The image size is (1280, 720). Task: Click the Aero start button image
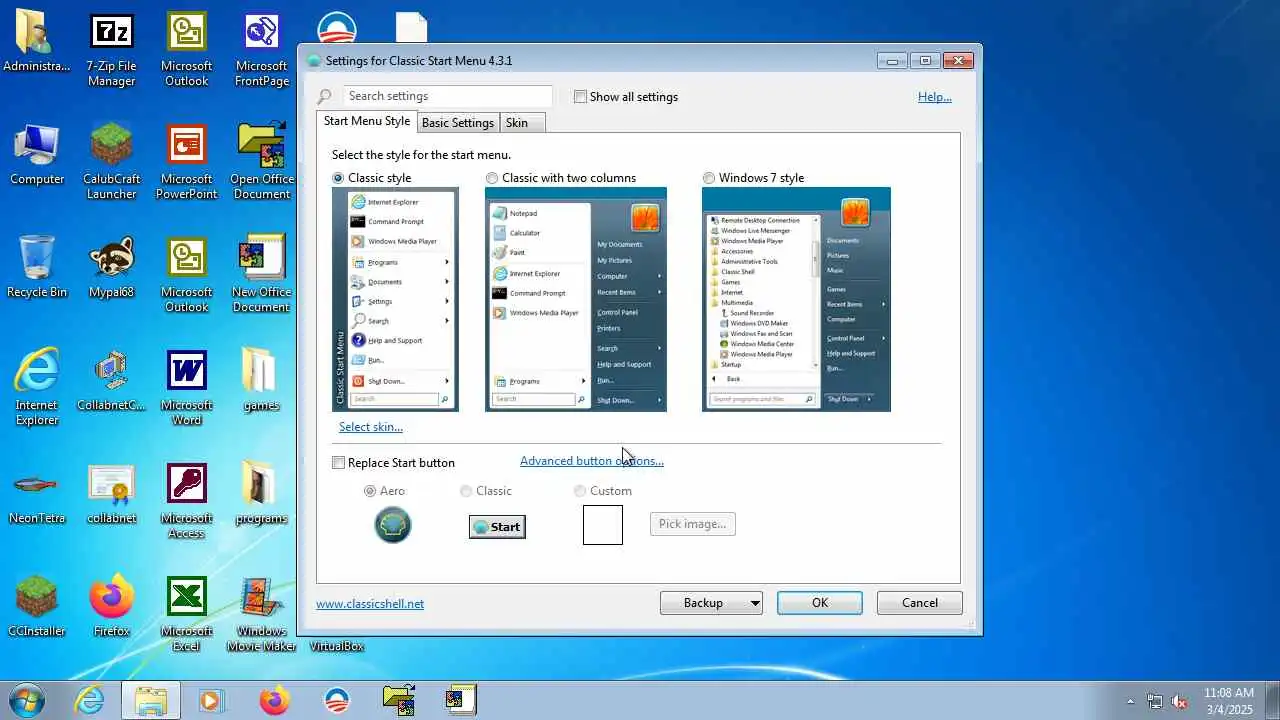[393, 525]
